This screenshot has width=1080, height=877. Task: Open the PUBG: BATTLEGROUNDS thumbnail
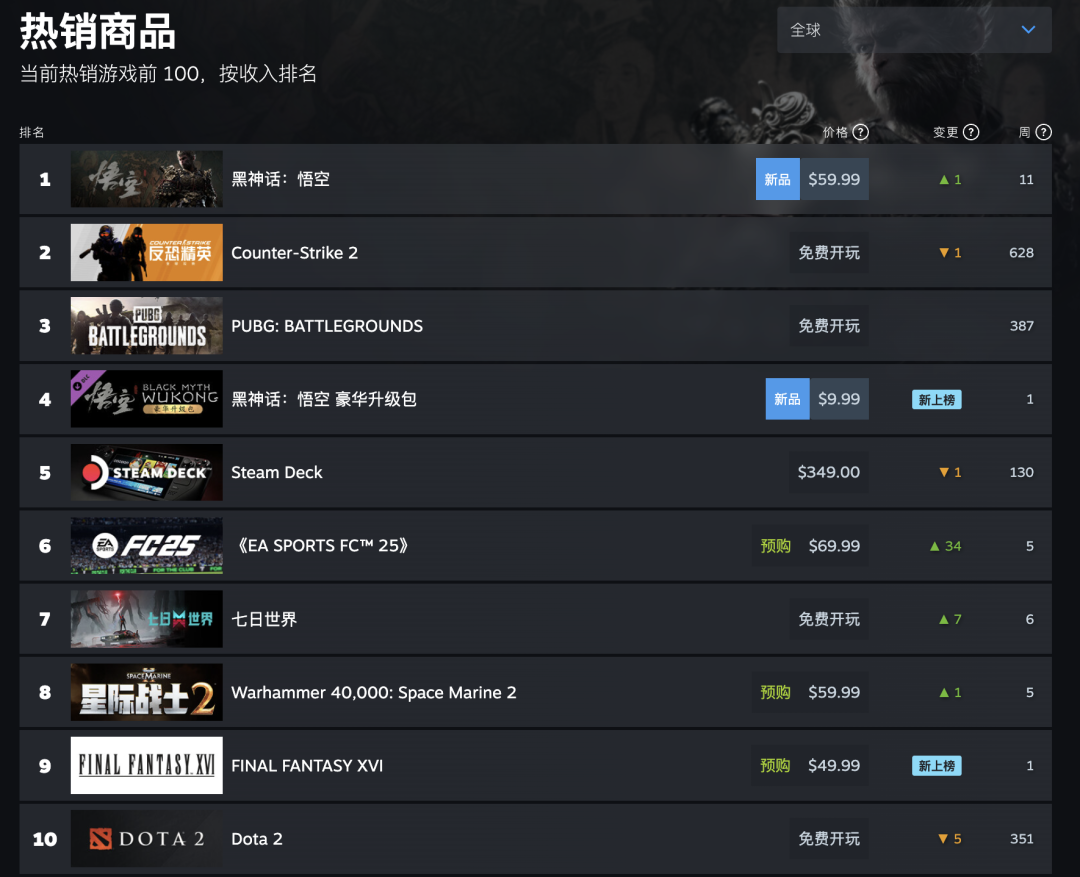click(147, 326)
